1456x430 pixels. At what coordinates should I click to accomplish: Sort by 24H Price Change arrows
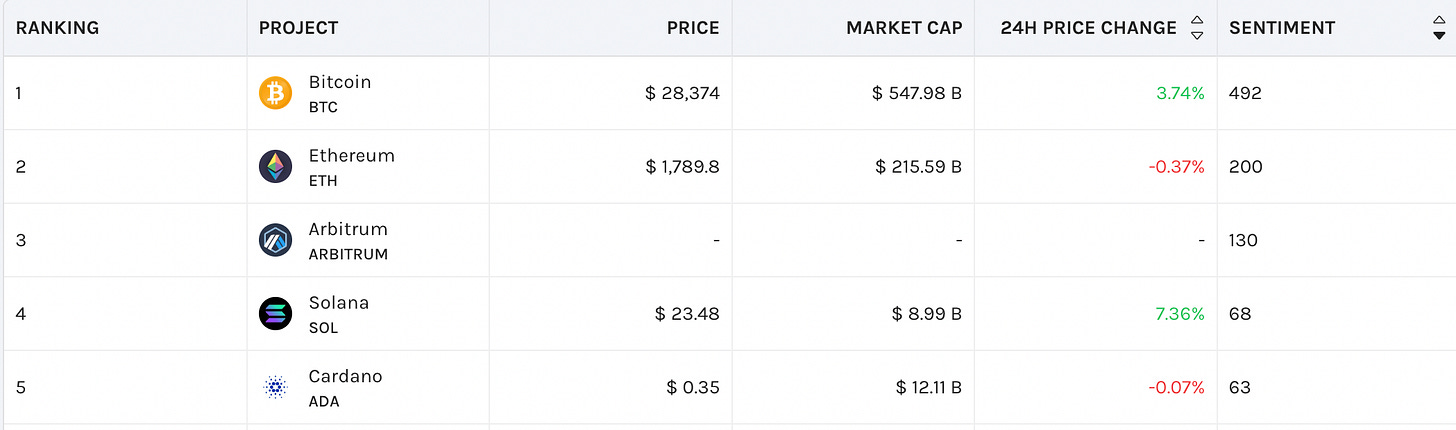1197,28
